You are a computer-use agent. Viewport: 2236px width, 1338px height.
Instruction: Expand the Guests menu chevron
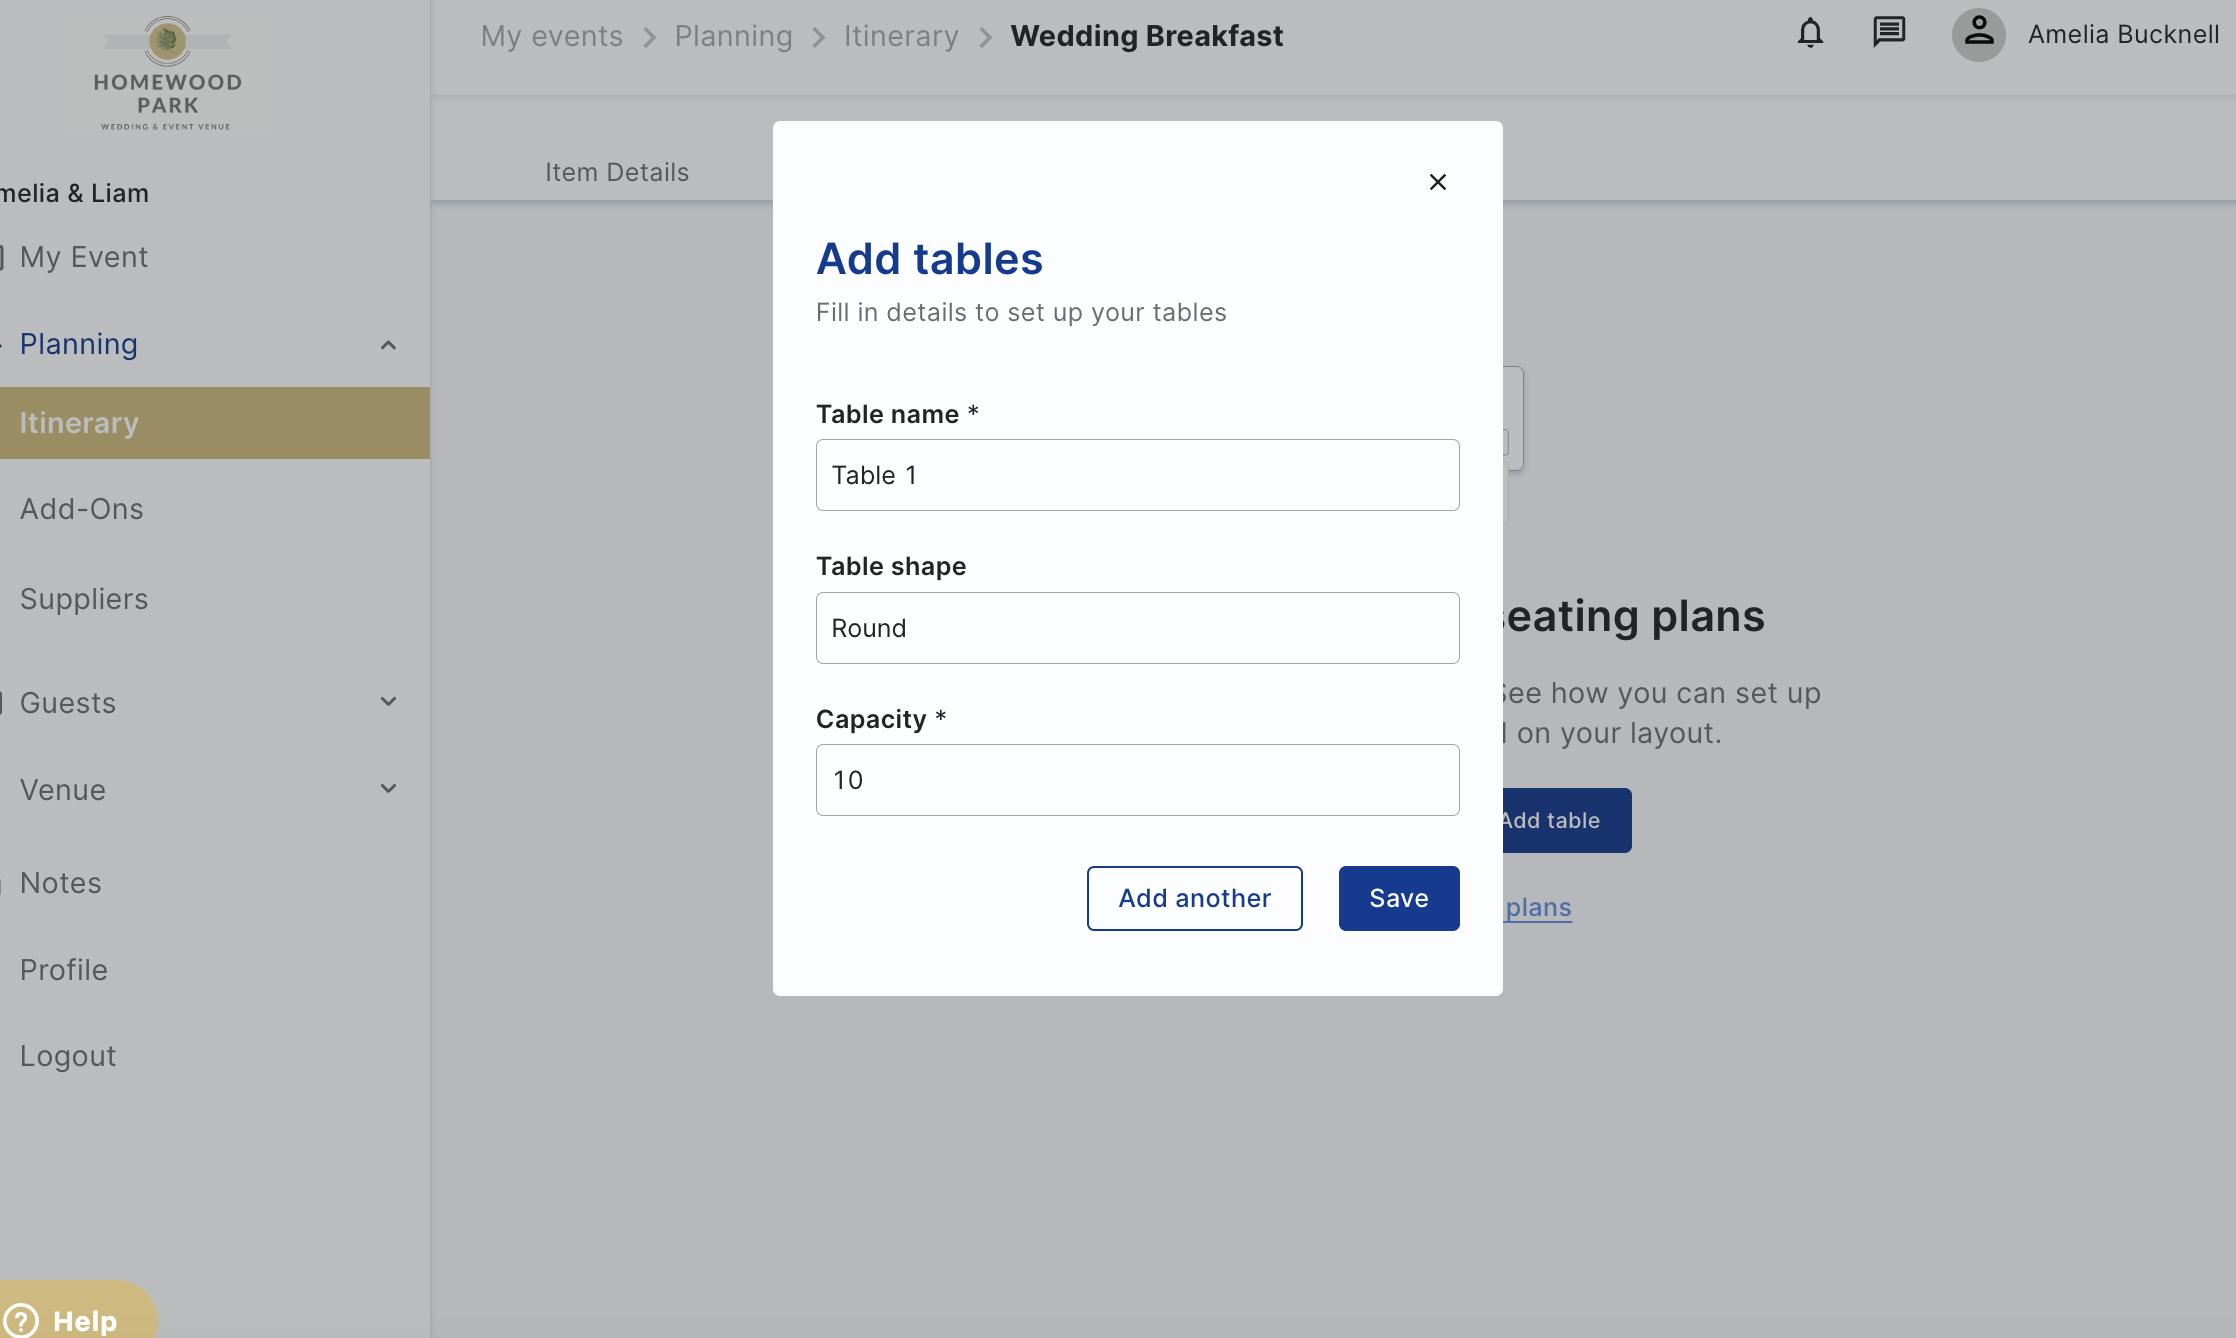coord(389,702)
